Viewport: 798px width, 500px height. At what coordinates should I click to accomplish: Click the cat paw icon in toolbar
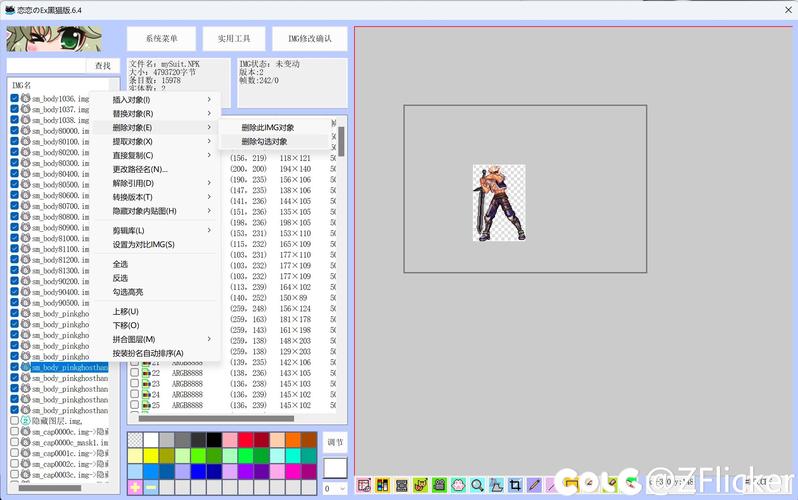click(x=458, y=485)
